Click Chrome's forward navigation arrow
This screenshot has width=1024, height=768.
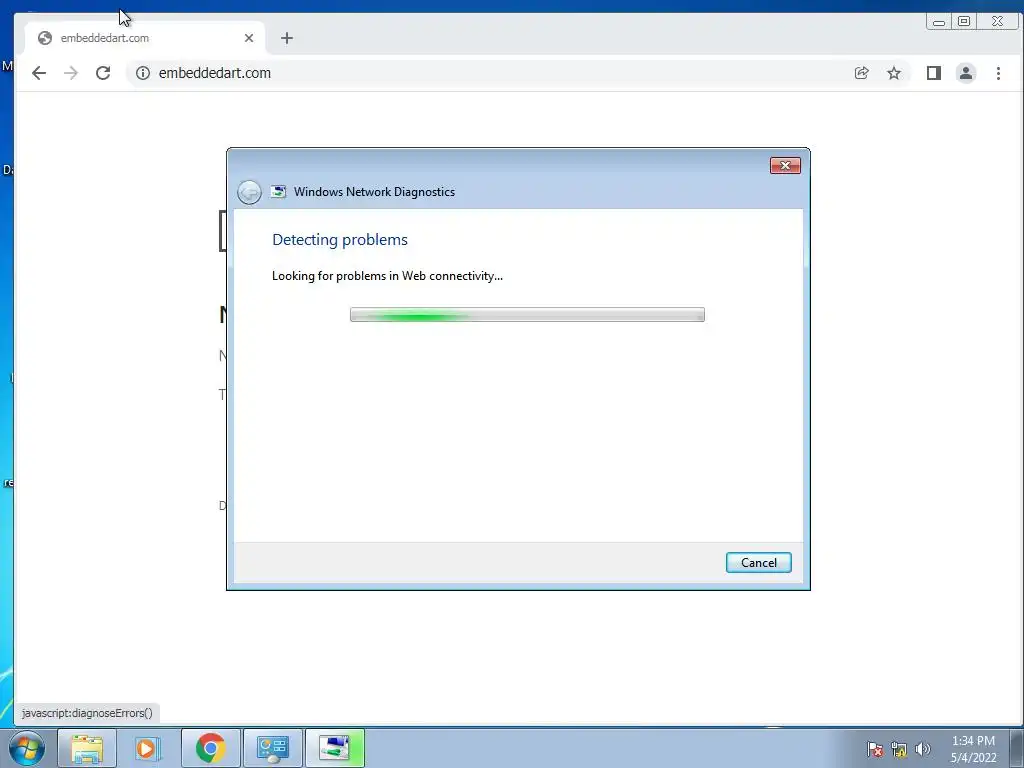[71, 73]
